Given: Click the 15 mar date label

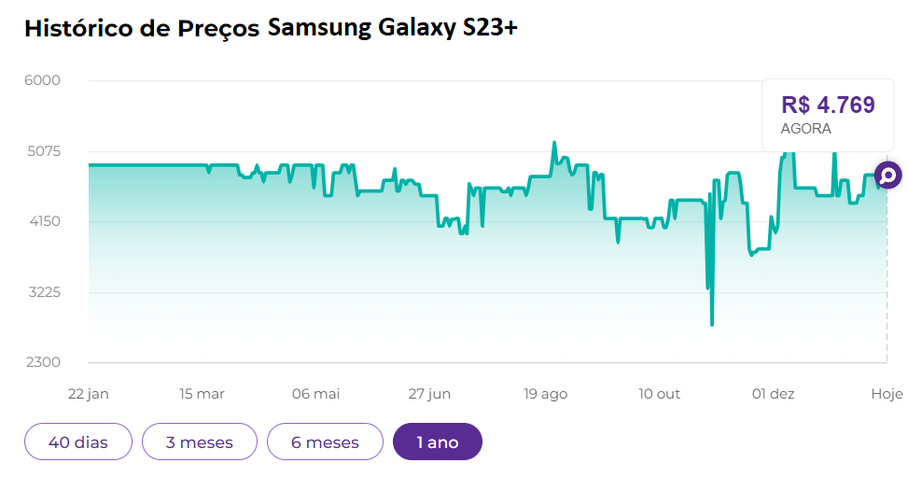Looking at the screenshot, I should [x=201, y=394].
